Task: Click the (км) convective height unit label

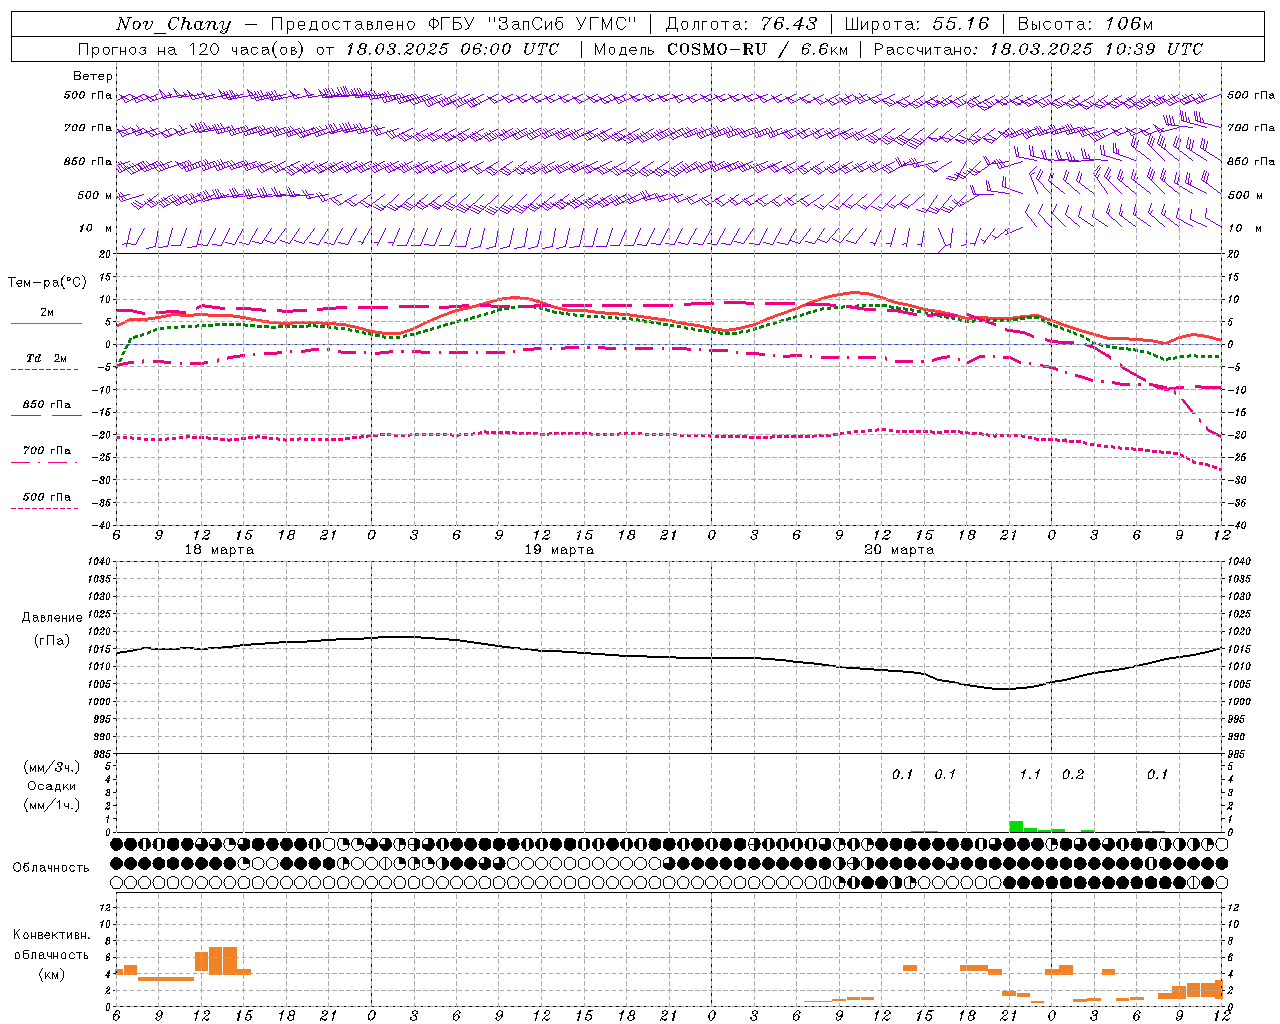Action: pyautogui.click(x=51, y=974)
